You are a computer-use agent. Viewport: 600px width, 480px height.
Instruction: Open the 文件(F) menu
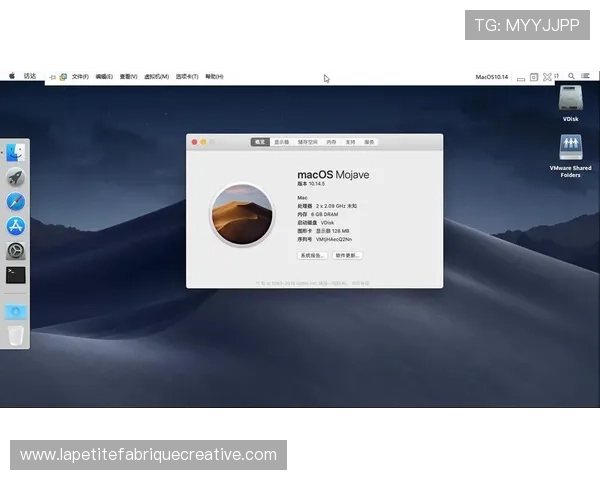(80, 76)
